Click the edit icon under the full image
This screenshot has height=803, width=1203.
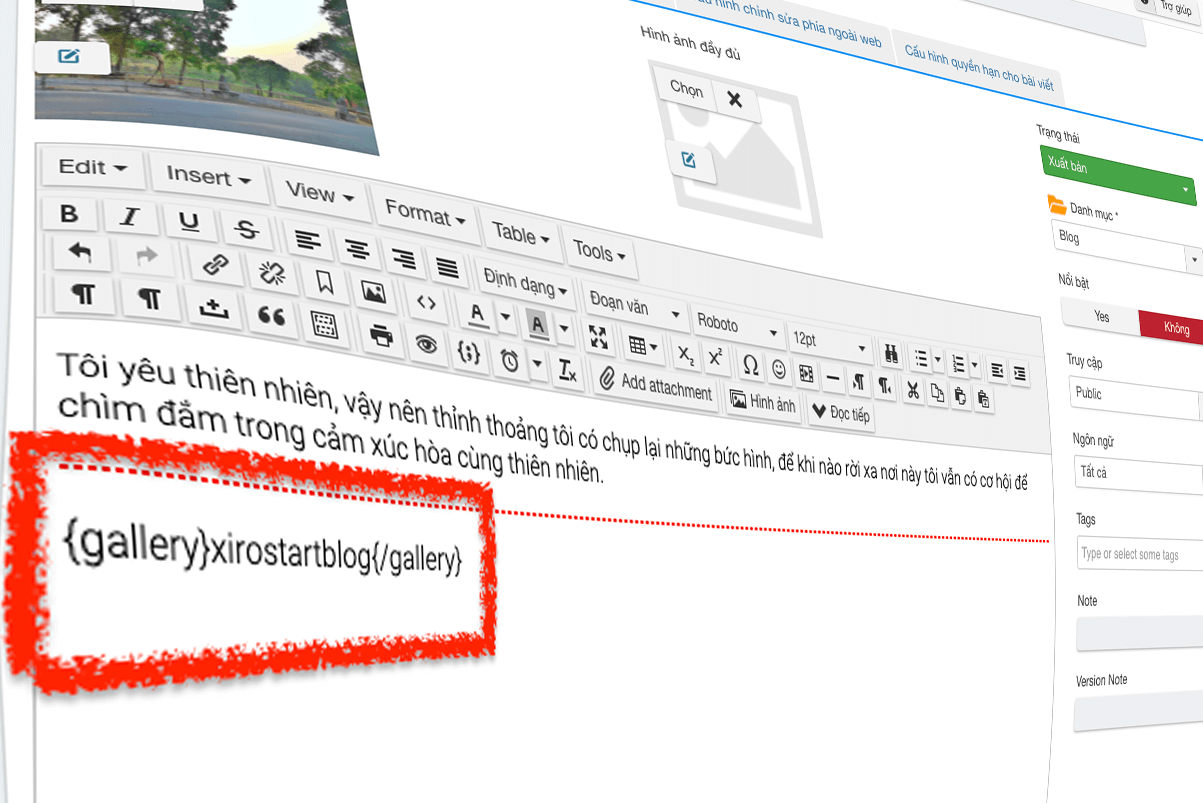691,160
